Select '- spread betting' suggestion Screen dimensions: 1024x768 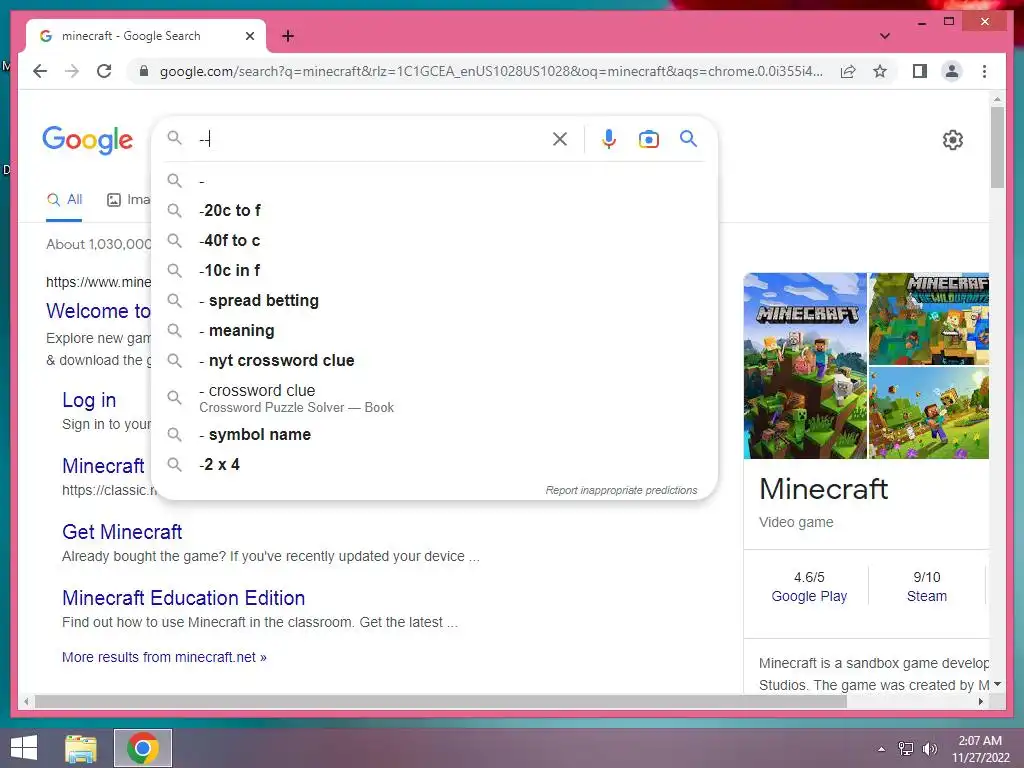click(x=434, y=300)
